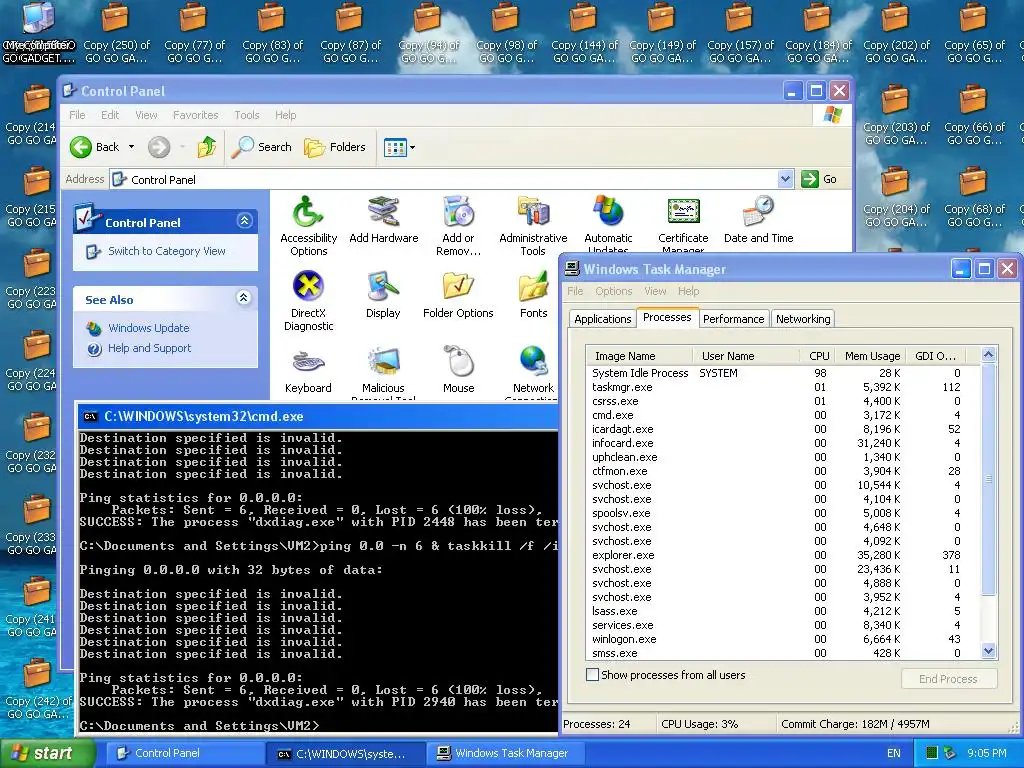Select the winlogon.exe process row
Viewport: 1024px width, 768px height.
pos(782,639)
